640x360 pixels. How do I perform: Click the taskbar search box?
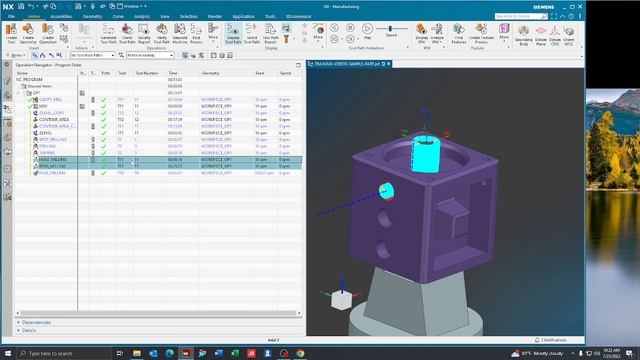(x=64, y=353)
